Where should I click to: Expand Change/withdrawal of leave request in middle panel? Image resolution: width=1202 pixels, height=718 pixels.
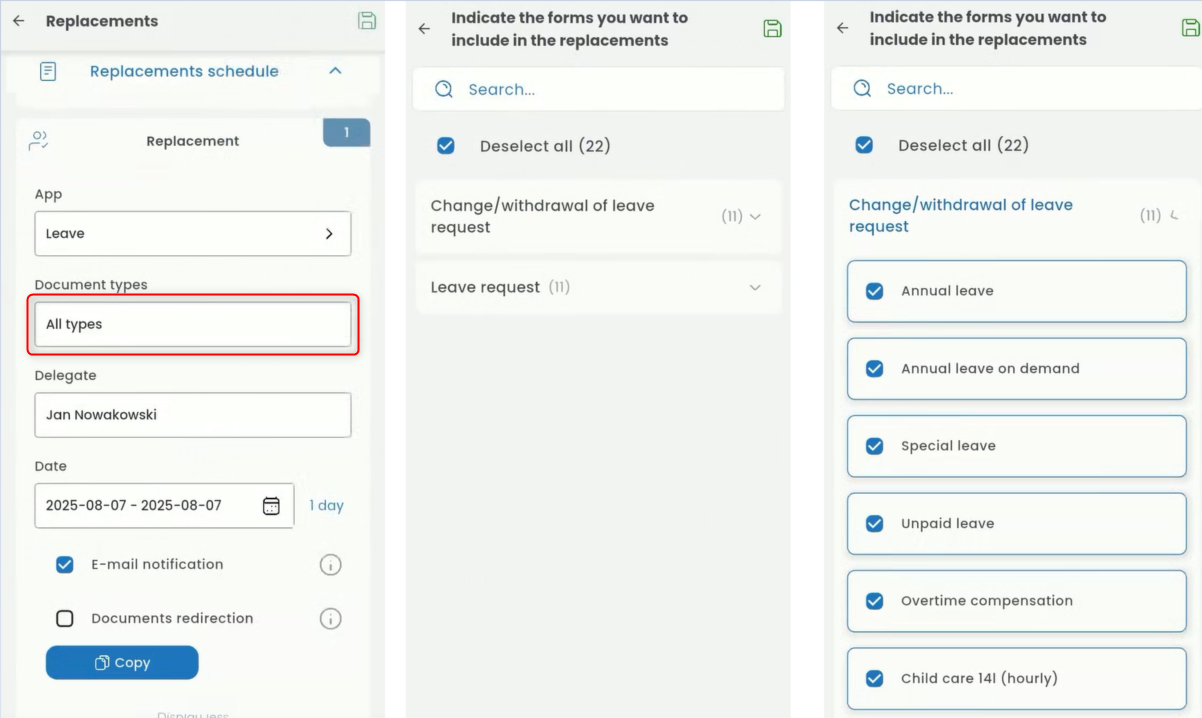pyautogui.click(x=755, y=216)
